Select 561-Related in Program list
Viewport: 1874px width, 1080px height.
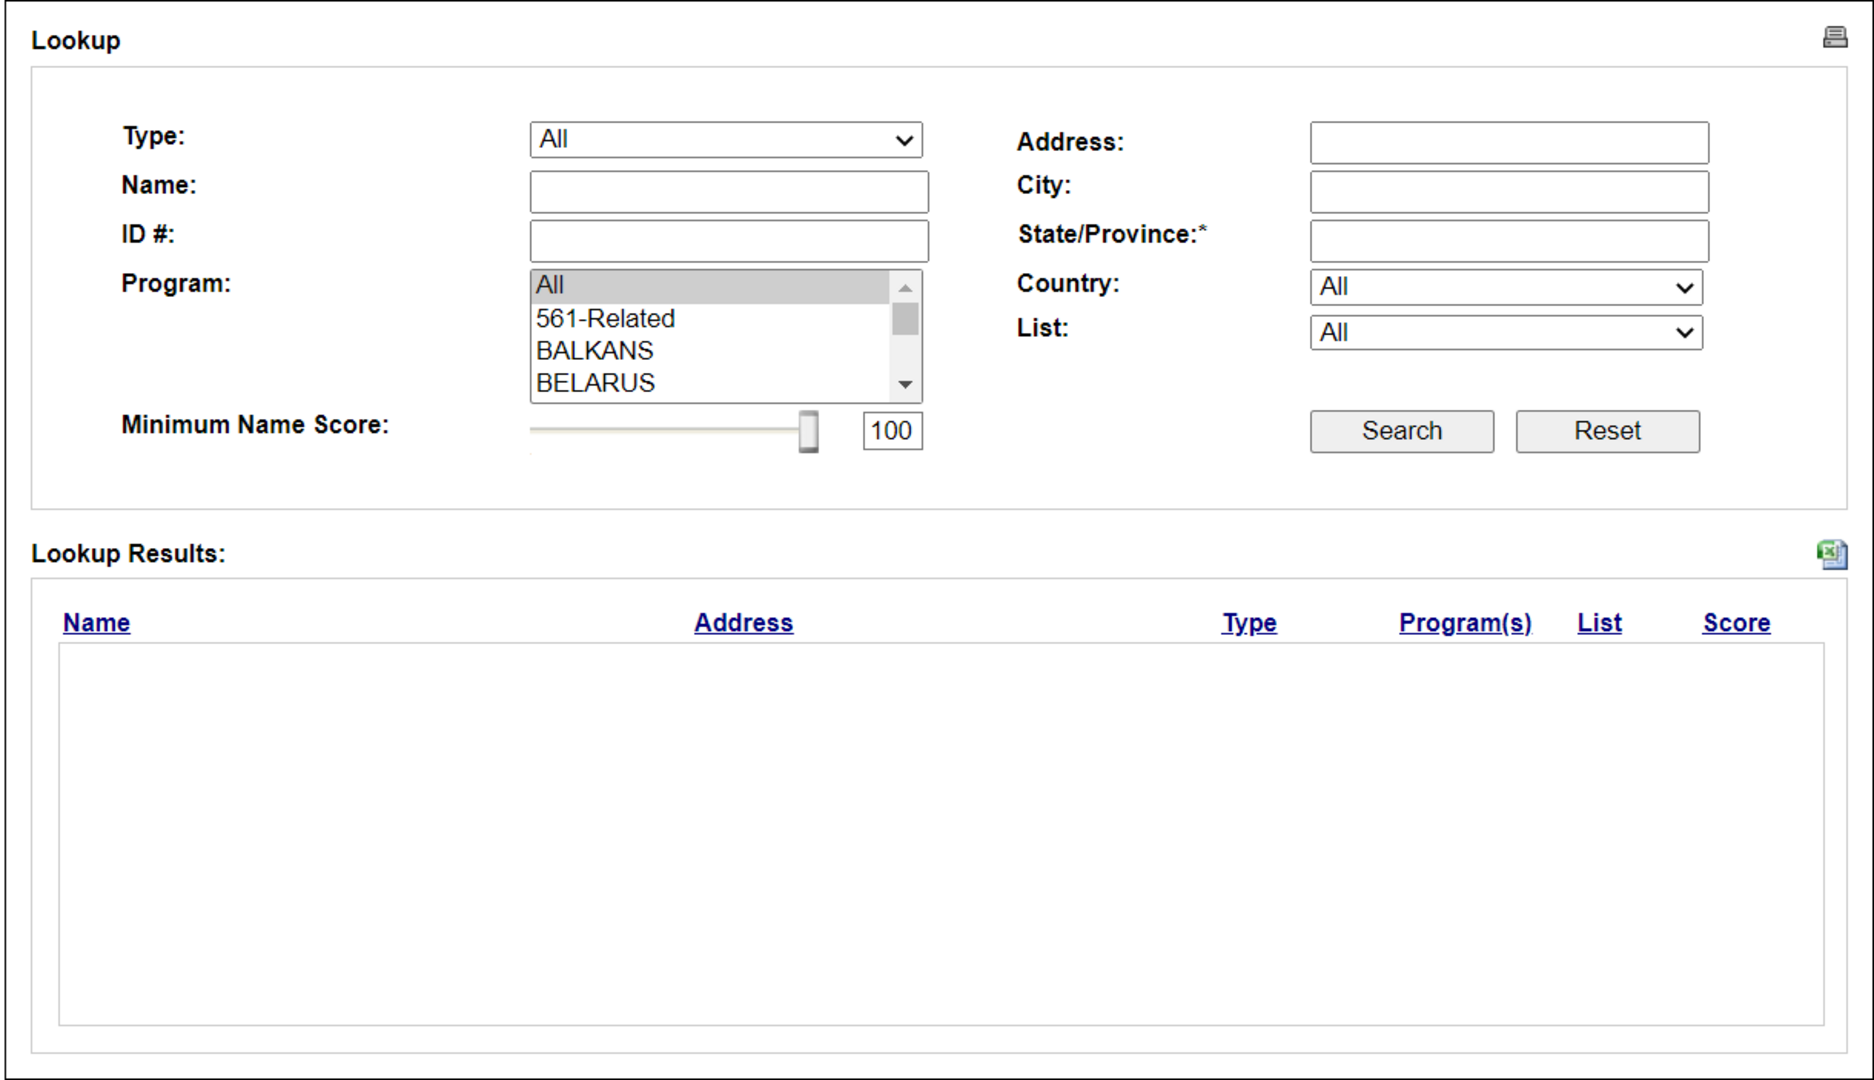tap(710, 319)
